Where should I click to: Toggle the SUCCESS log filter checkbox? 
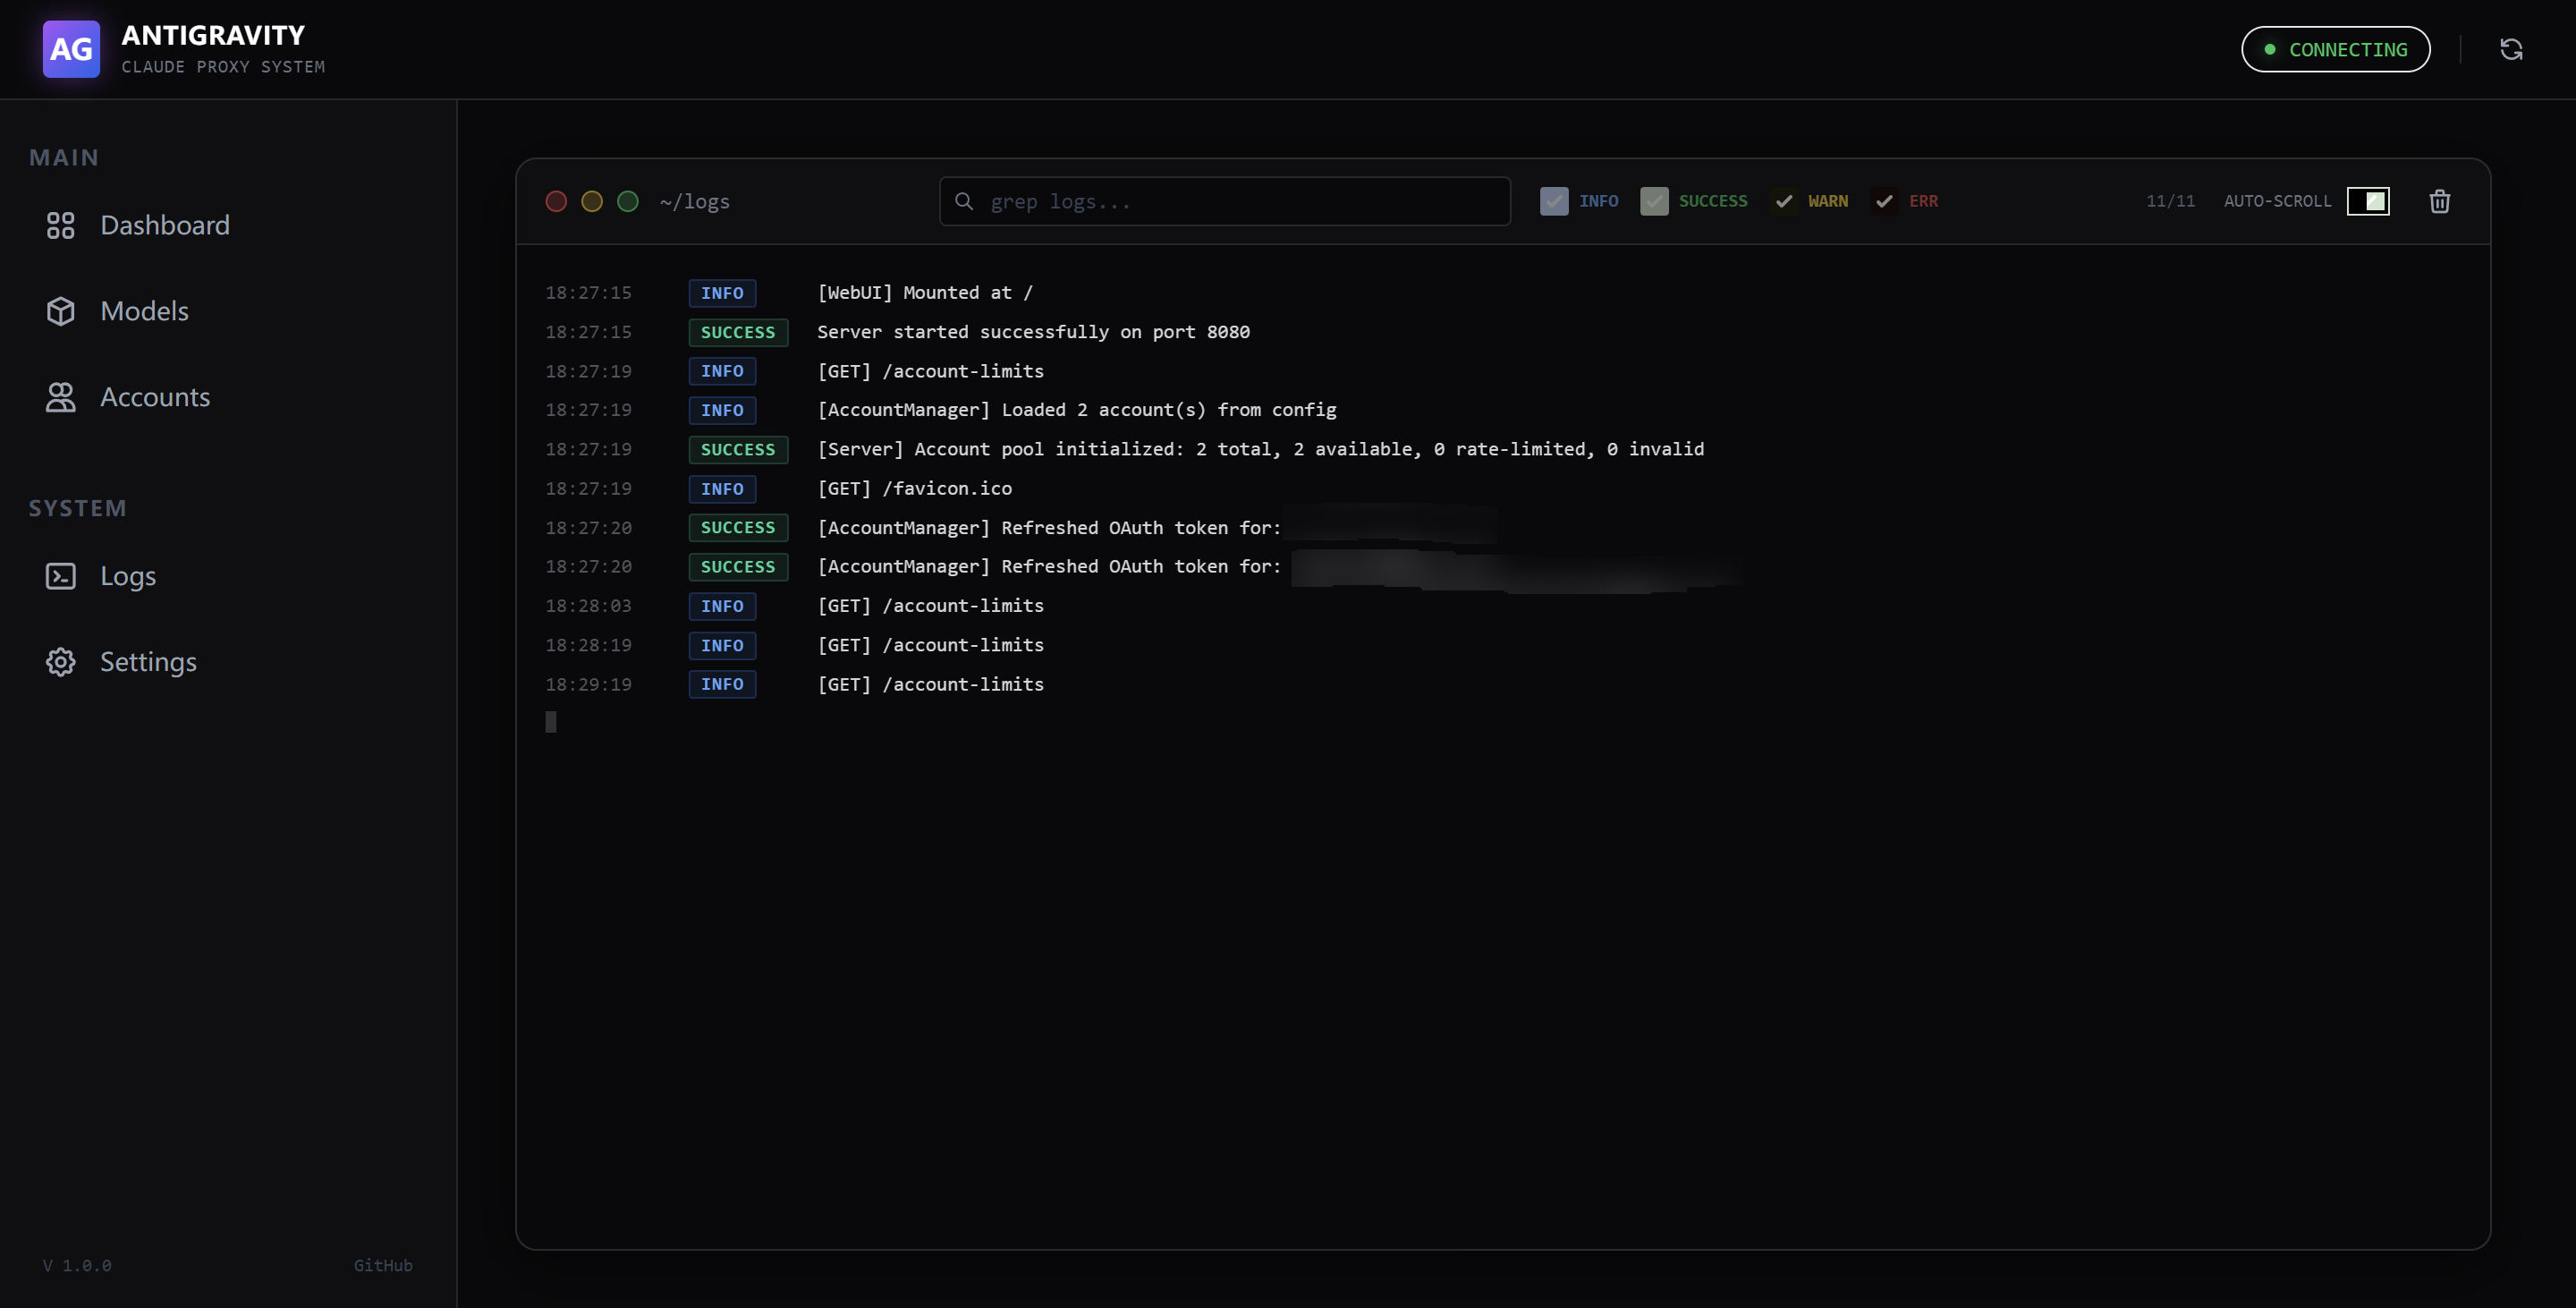(x=1654, y=201)
